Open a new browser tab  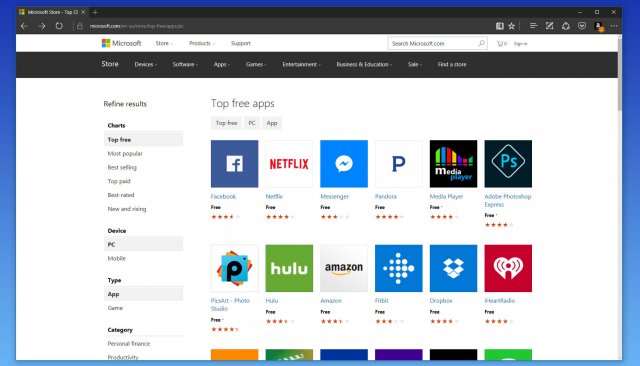point(95,12)
